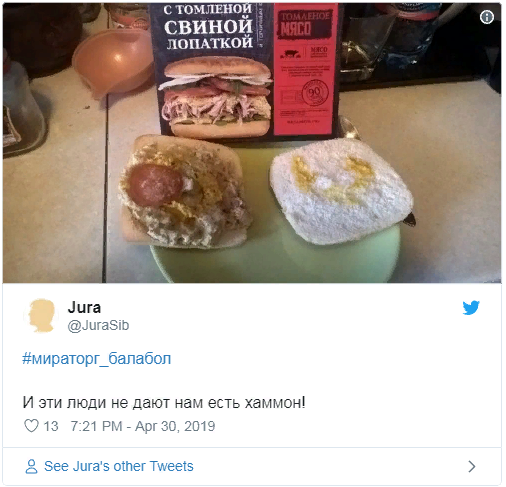Image resolution: width=506 pixels, height=487 pixels.
Task: Click the sandwich with sausage slice in photo
Action: [x=185, y=191]
